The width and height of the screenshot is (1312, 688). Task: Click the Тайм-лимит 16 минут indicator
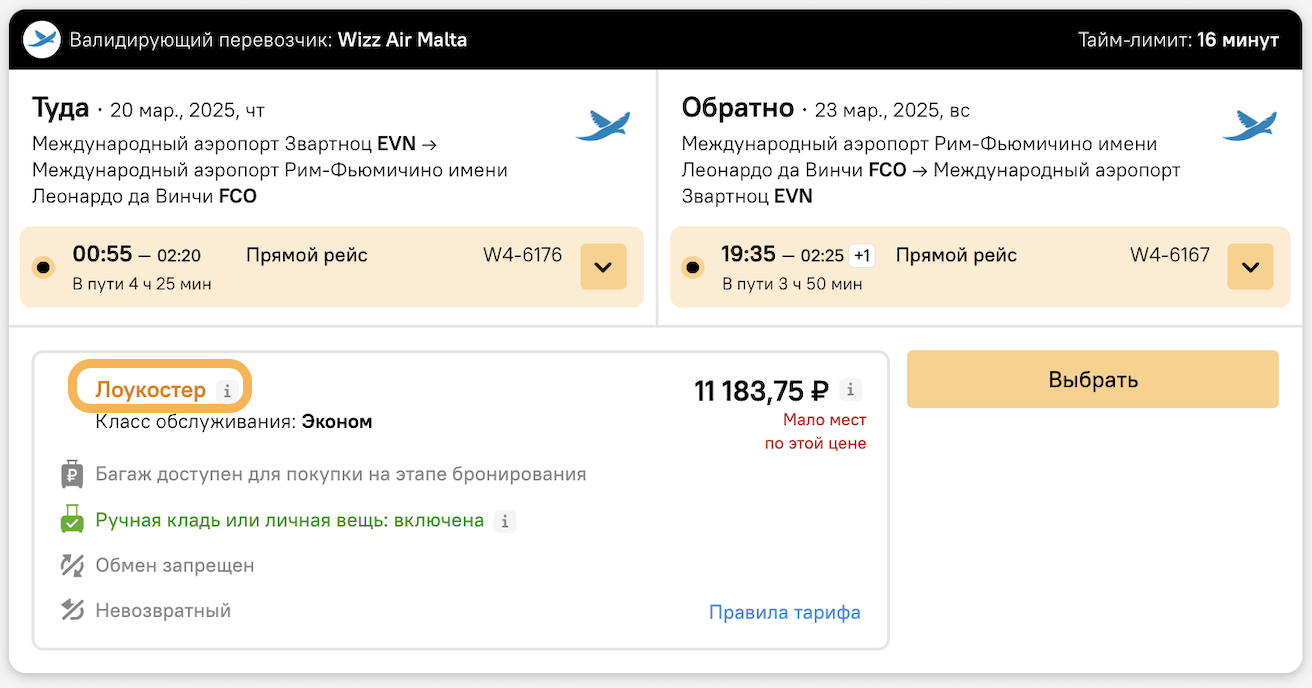(x=1178, y=40)
